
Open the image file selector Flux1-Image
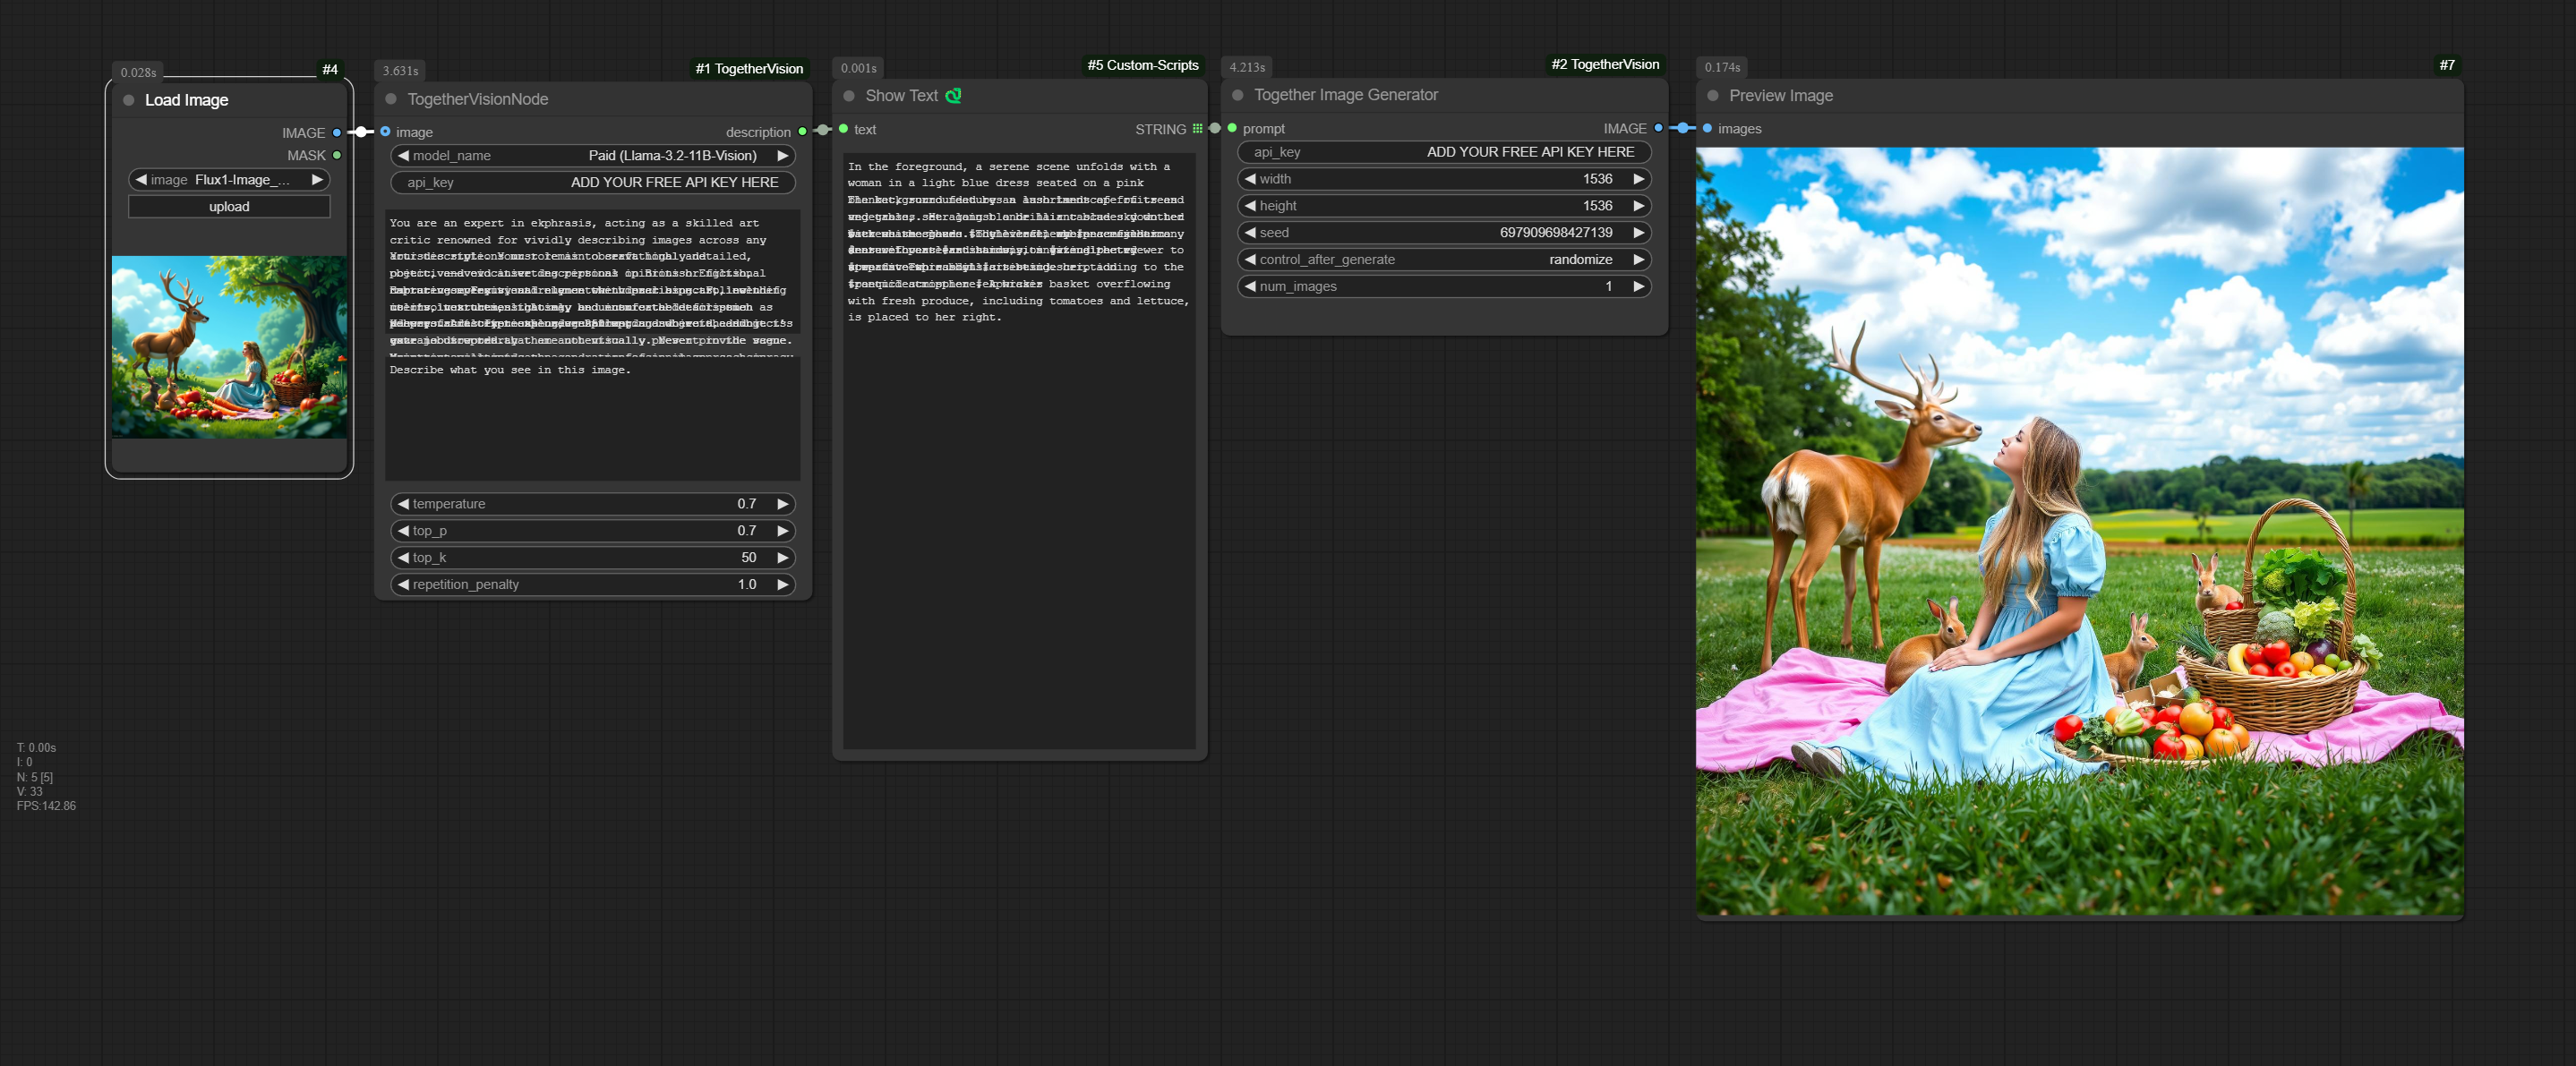pyautogui.click(x=229, y=180)
